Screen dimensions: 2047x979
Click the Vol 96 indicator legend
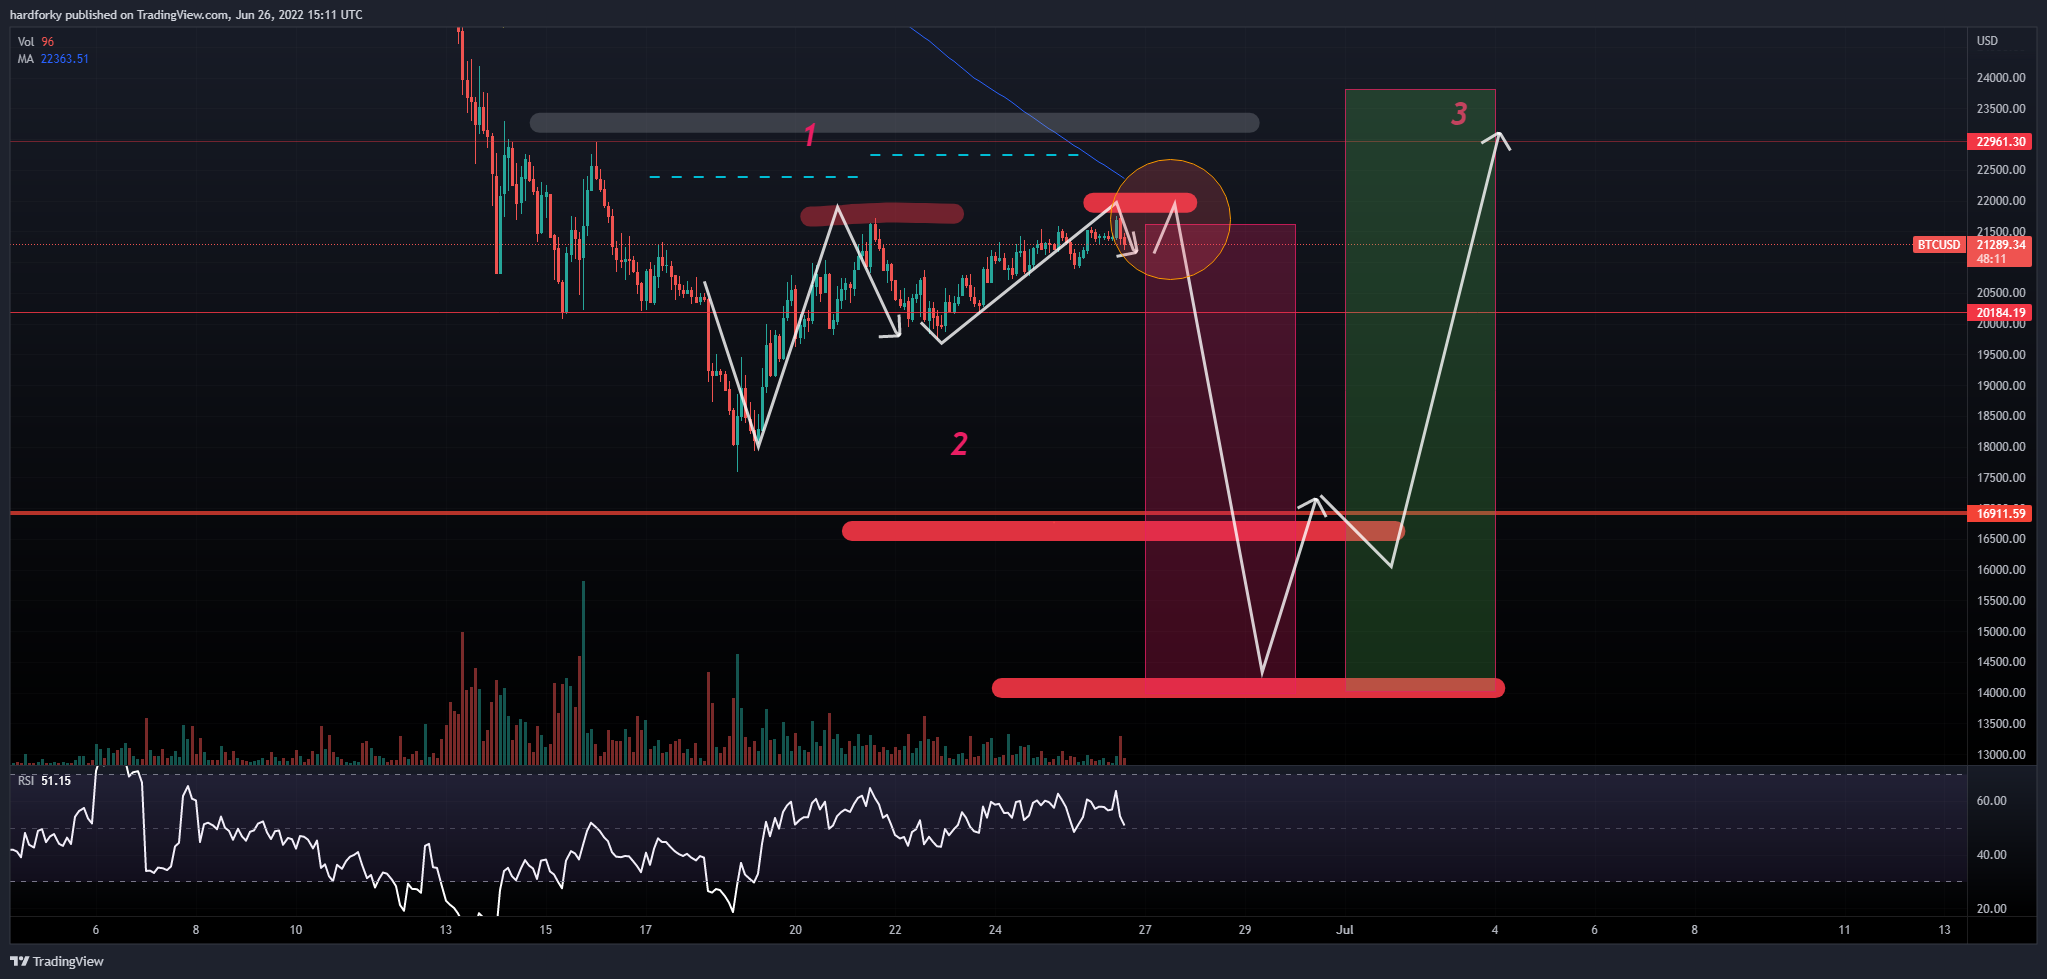36,42
